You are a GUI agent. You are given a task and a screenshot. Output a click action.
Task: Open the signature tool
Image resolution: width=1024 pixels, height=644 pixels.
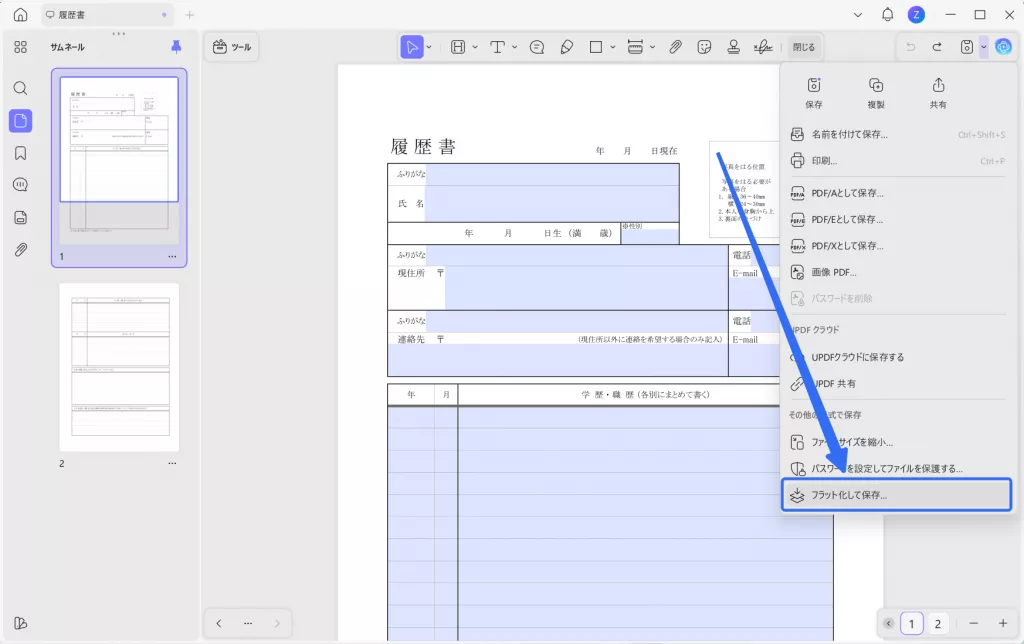coord(762,47)
